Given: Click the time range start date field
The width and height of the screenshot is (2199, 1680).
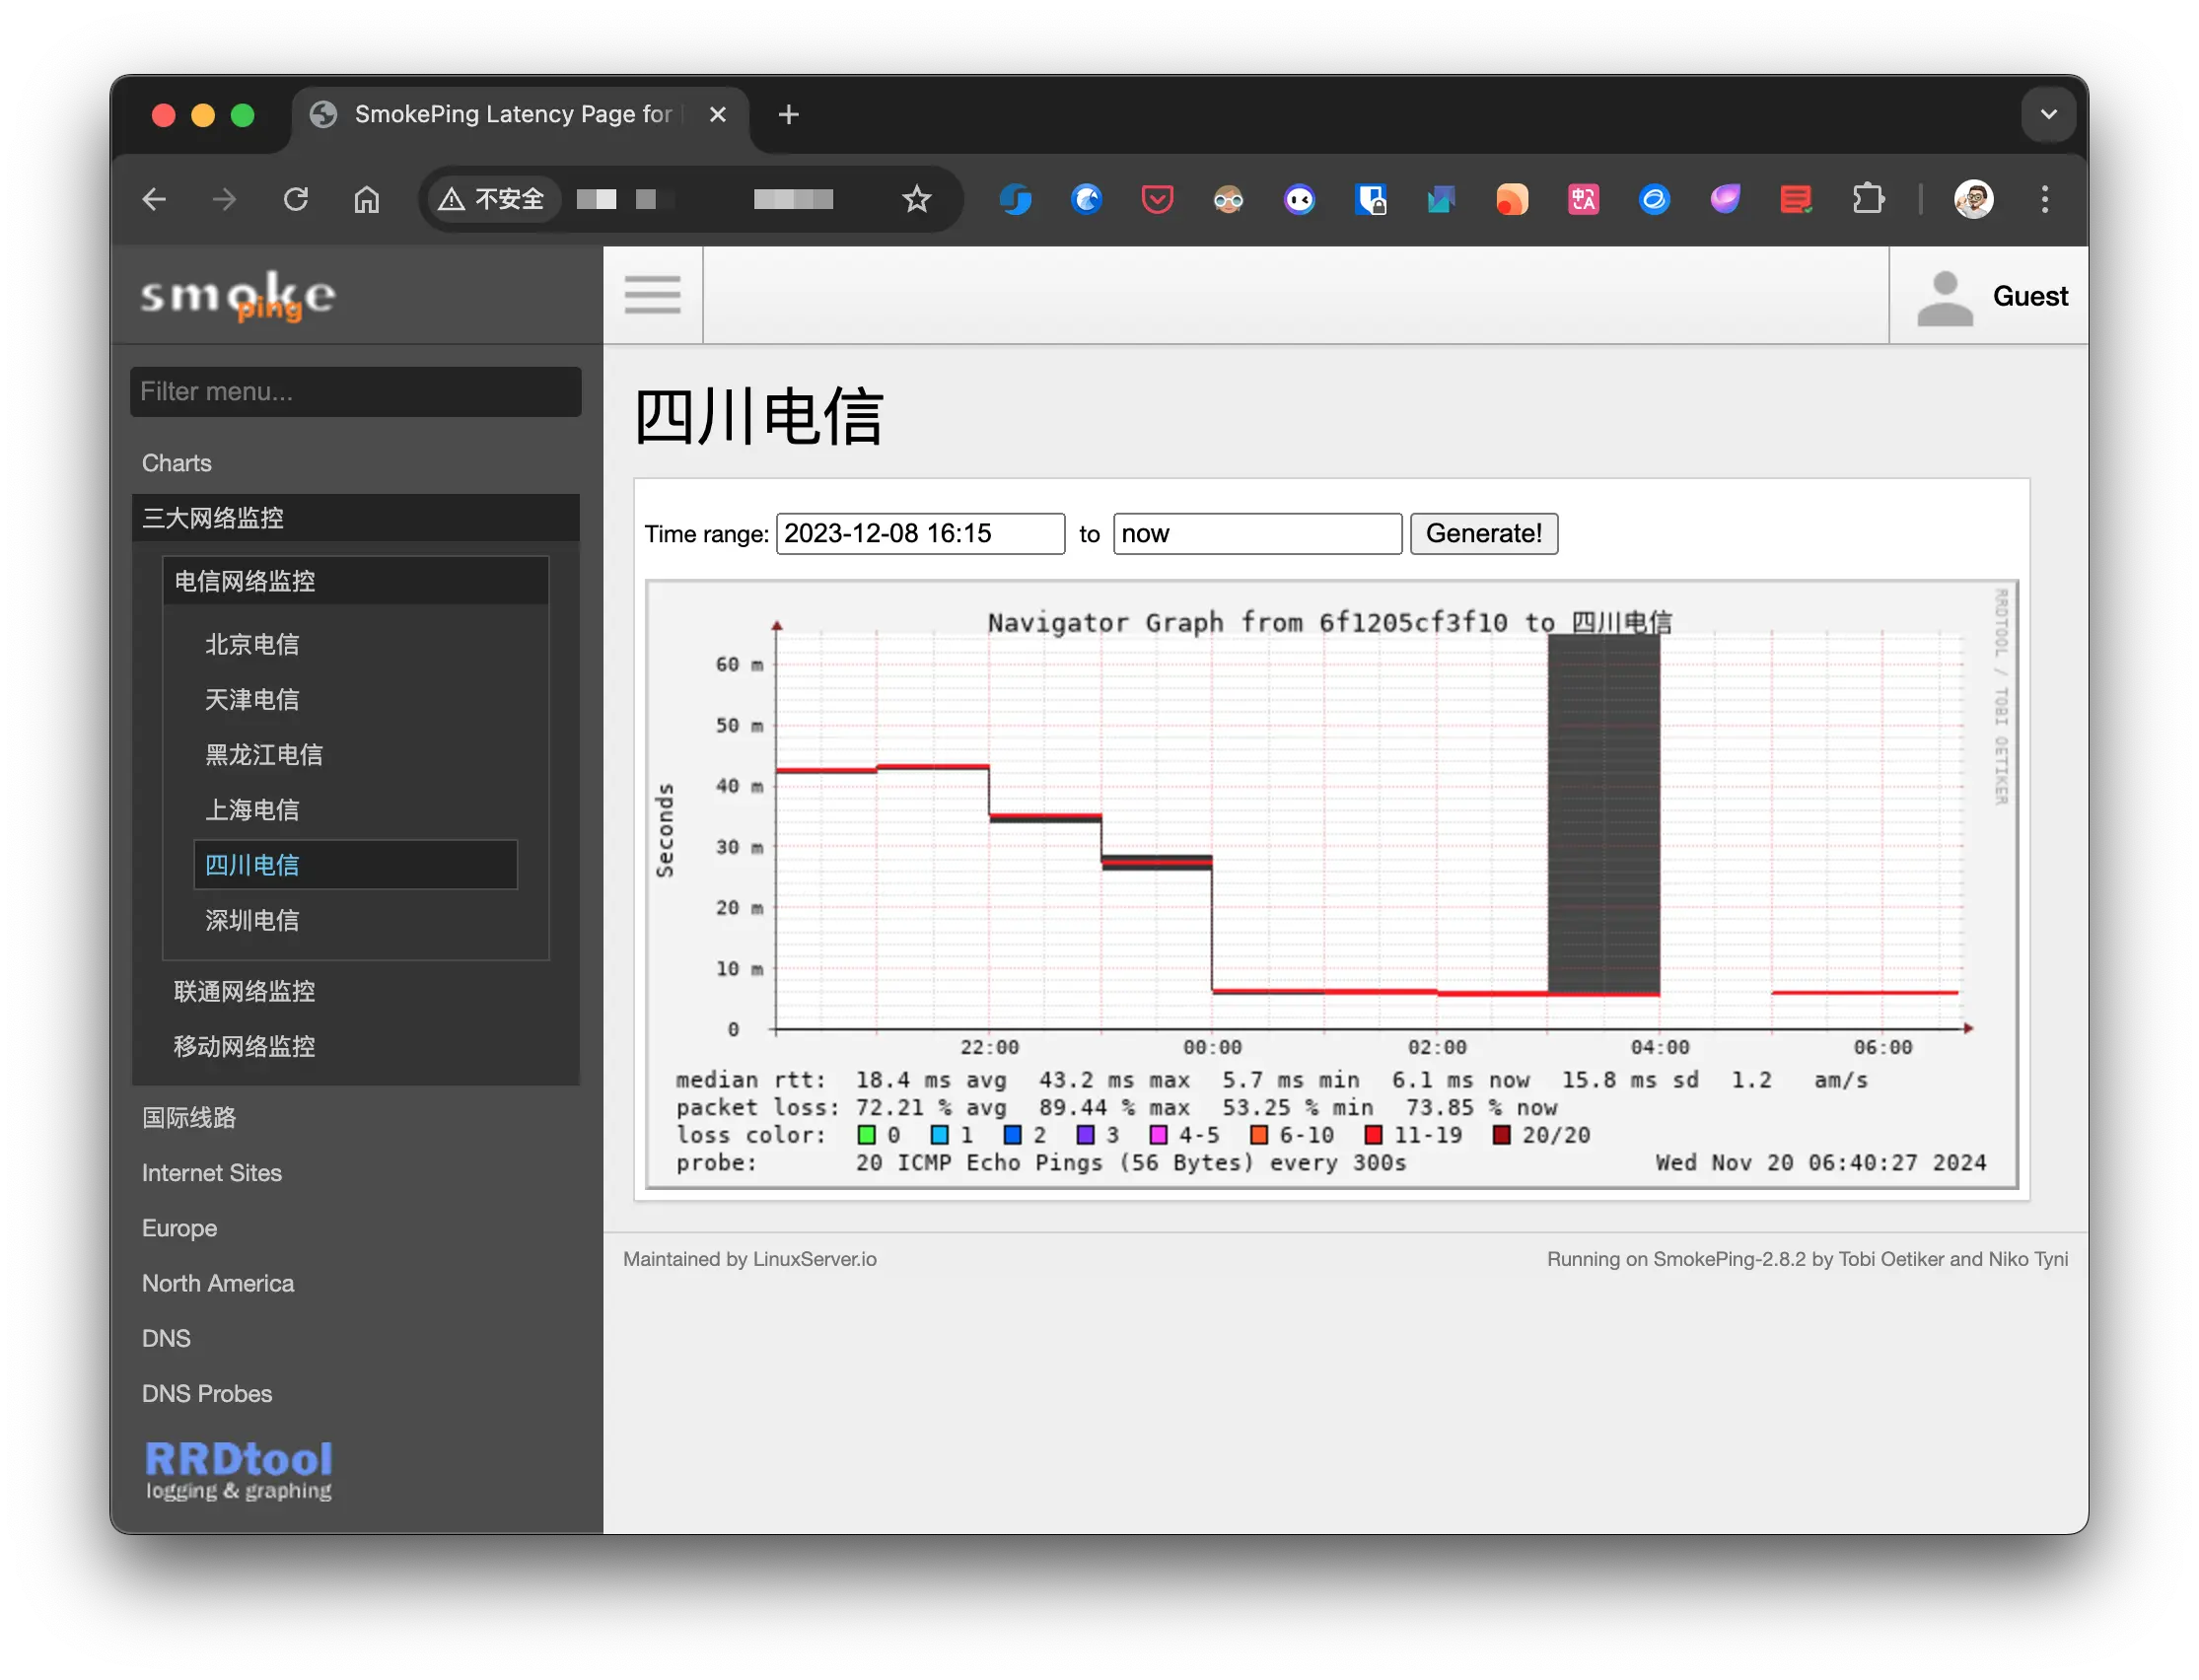Looking at the screenshot, I should point(919,533).
